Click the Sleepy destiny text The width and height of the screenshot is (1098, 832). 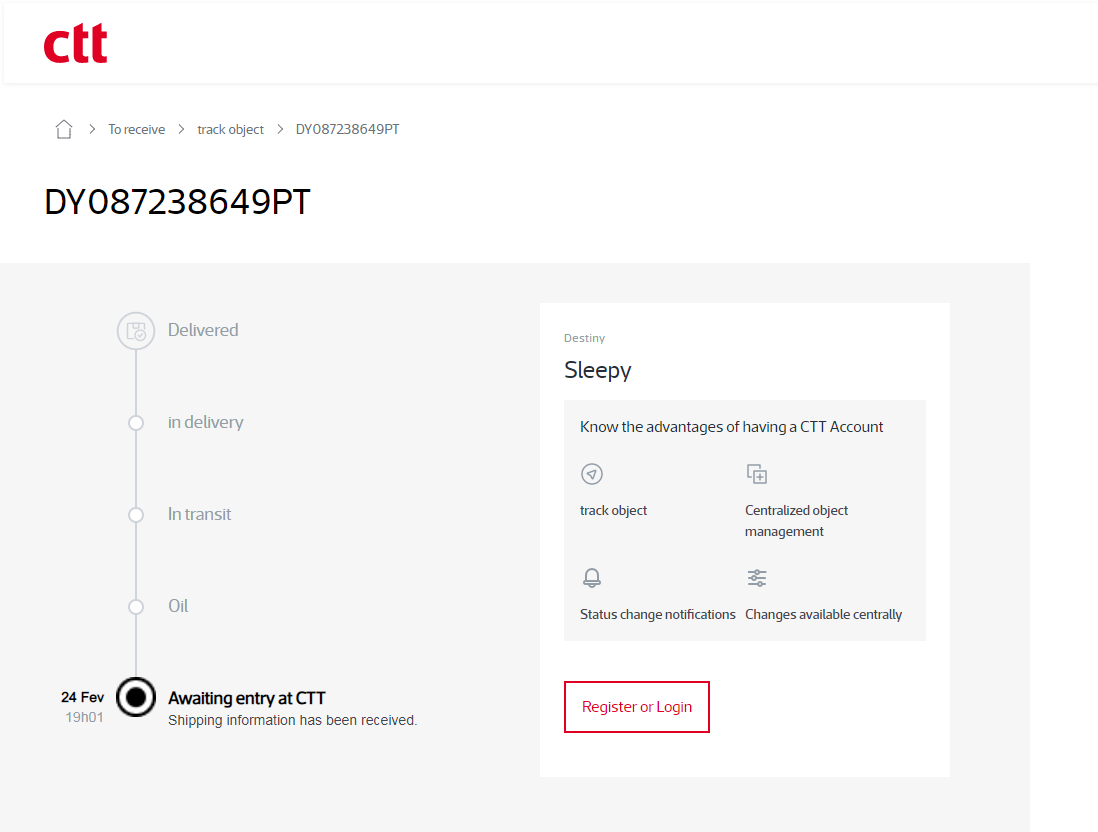pyautogui.click(x=597, y=370)
